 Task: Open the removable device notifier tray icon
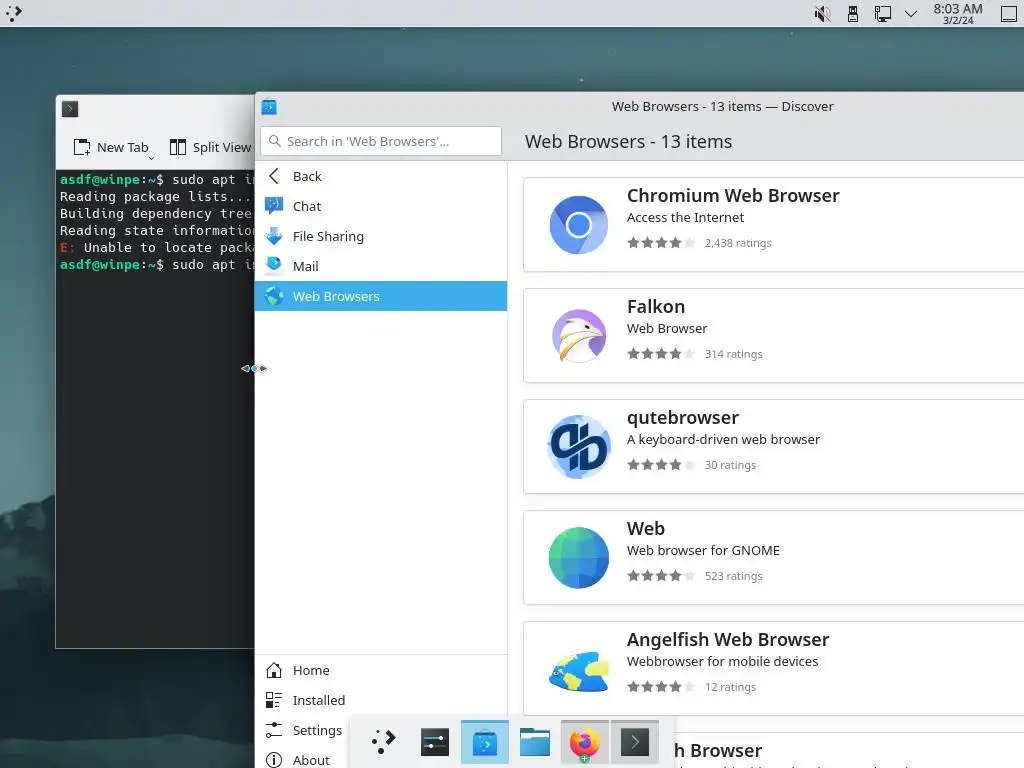pos(852,14)
